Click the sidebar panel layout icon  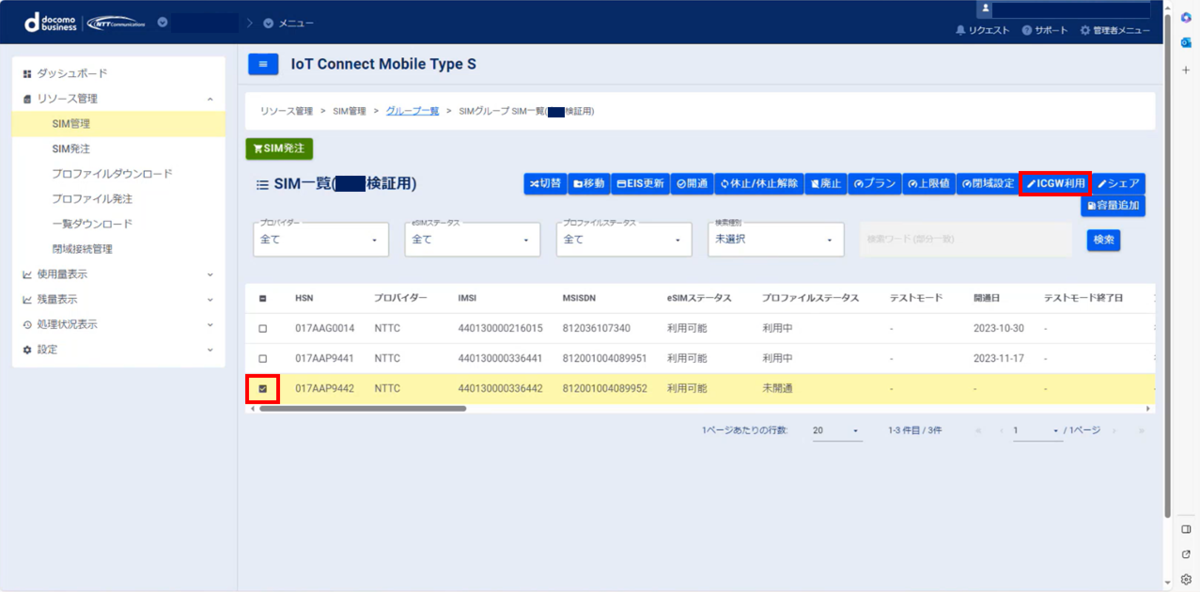point(1186,529)
